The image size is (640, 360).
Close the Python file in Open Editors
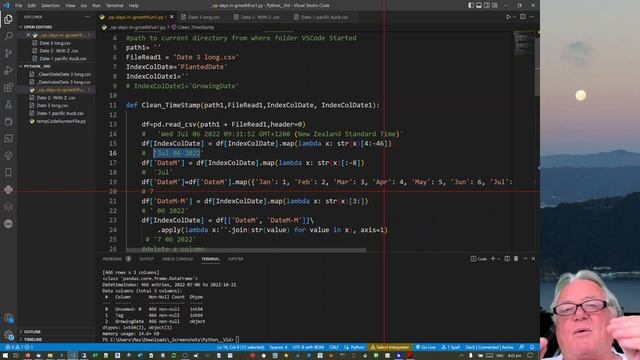click(x=28, y=35)
